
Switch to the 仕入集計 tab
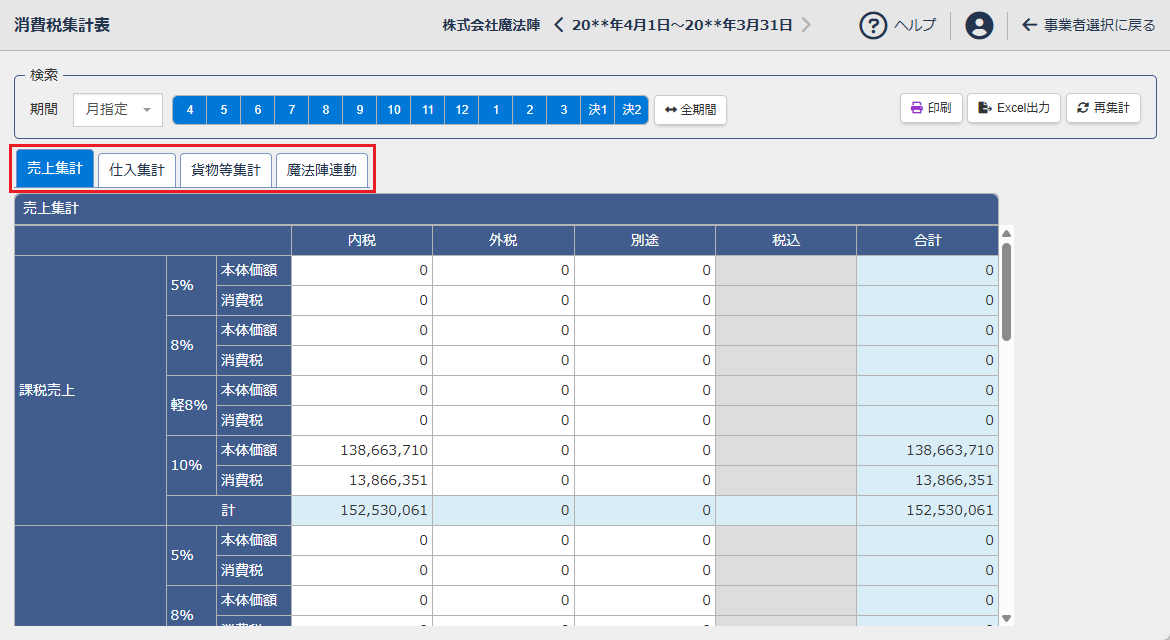point(137,170)
